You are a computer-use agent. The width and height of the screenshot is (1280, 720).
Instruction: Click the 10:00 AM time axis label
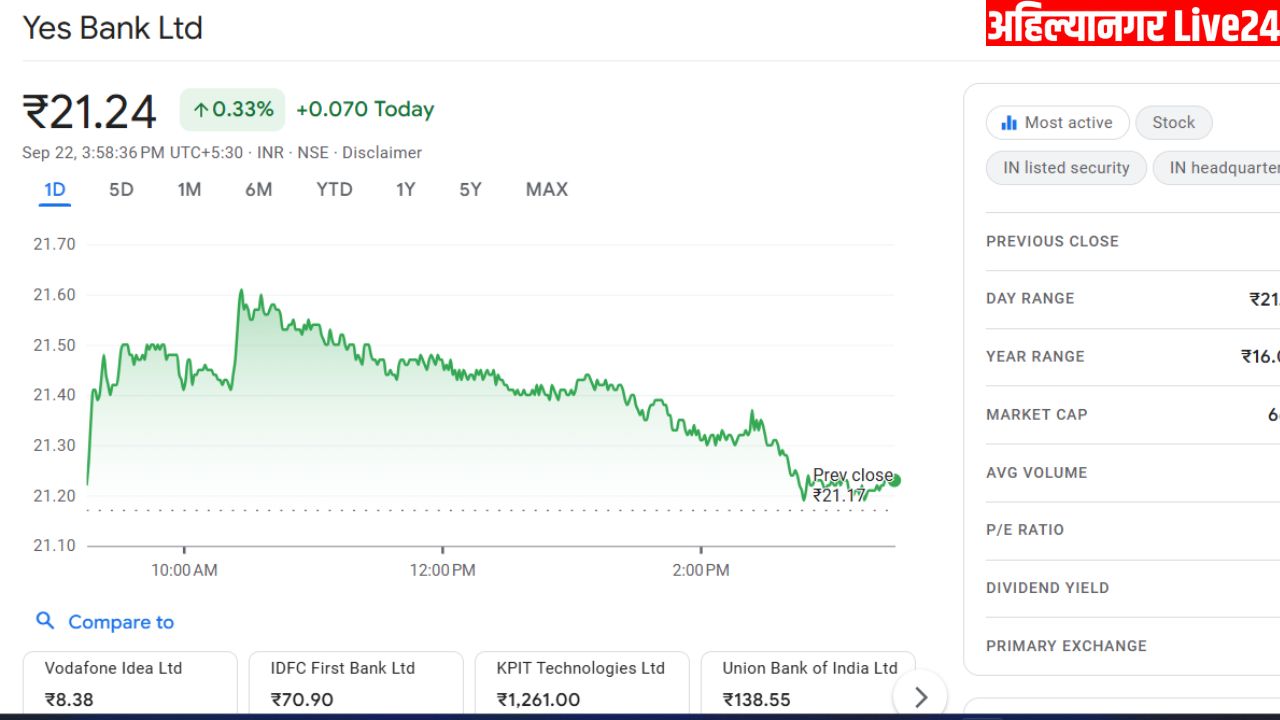pos(184,570)
